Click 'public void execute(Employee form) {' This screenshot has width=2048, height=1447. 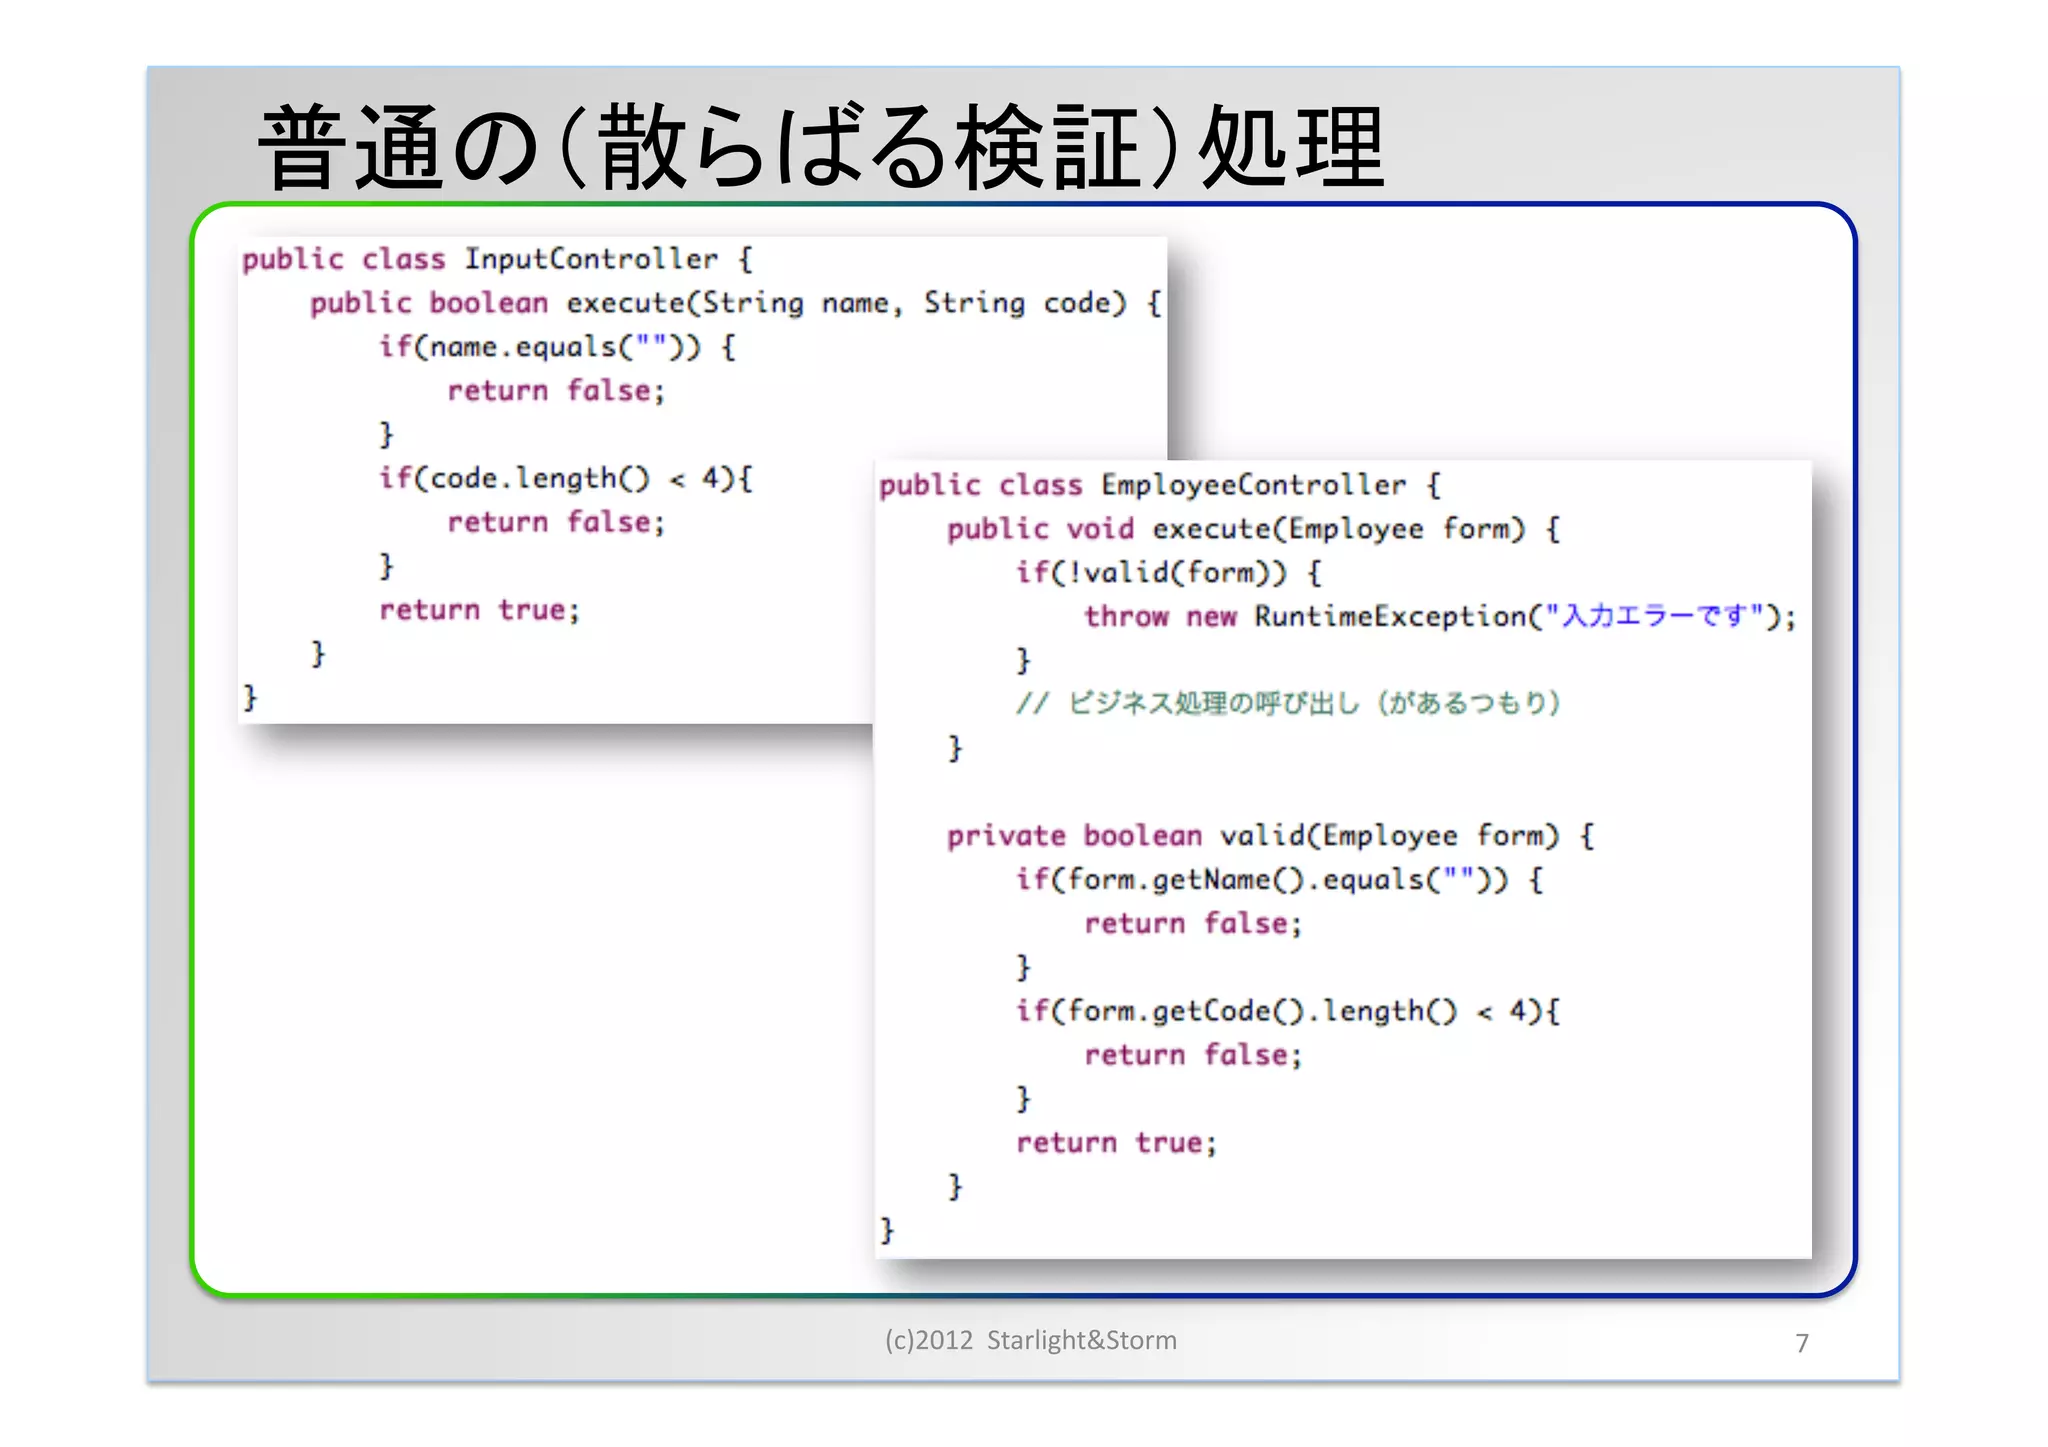[x=1253, y=530]
